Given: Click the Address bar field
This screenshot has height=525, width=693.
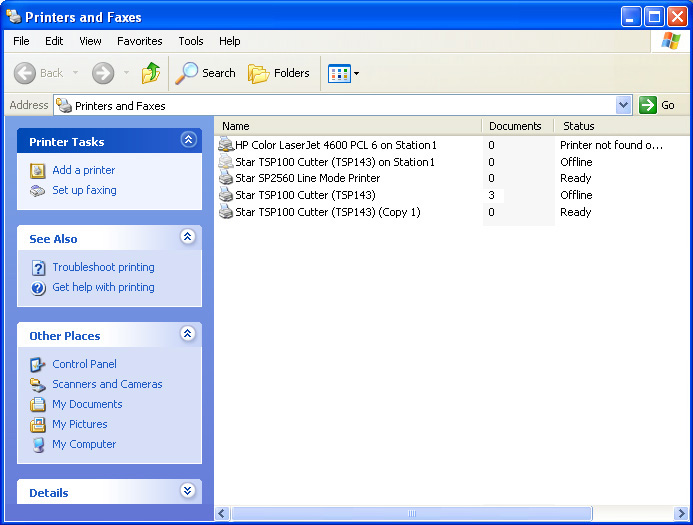Looking at the screenshot, I should 343,106.
